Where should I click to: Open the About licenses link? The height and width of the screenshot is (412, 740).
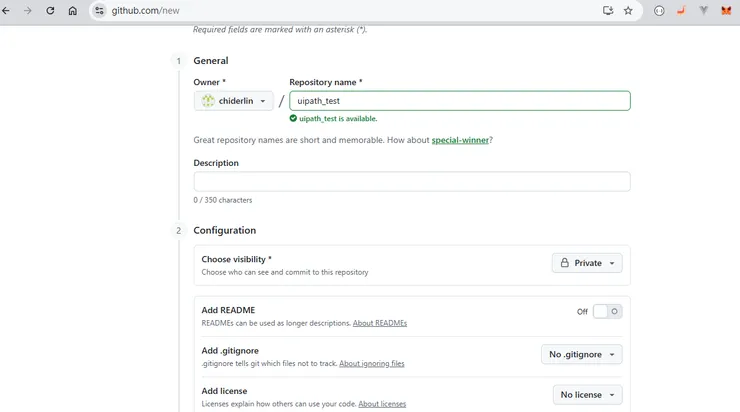(382, 404)
